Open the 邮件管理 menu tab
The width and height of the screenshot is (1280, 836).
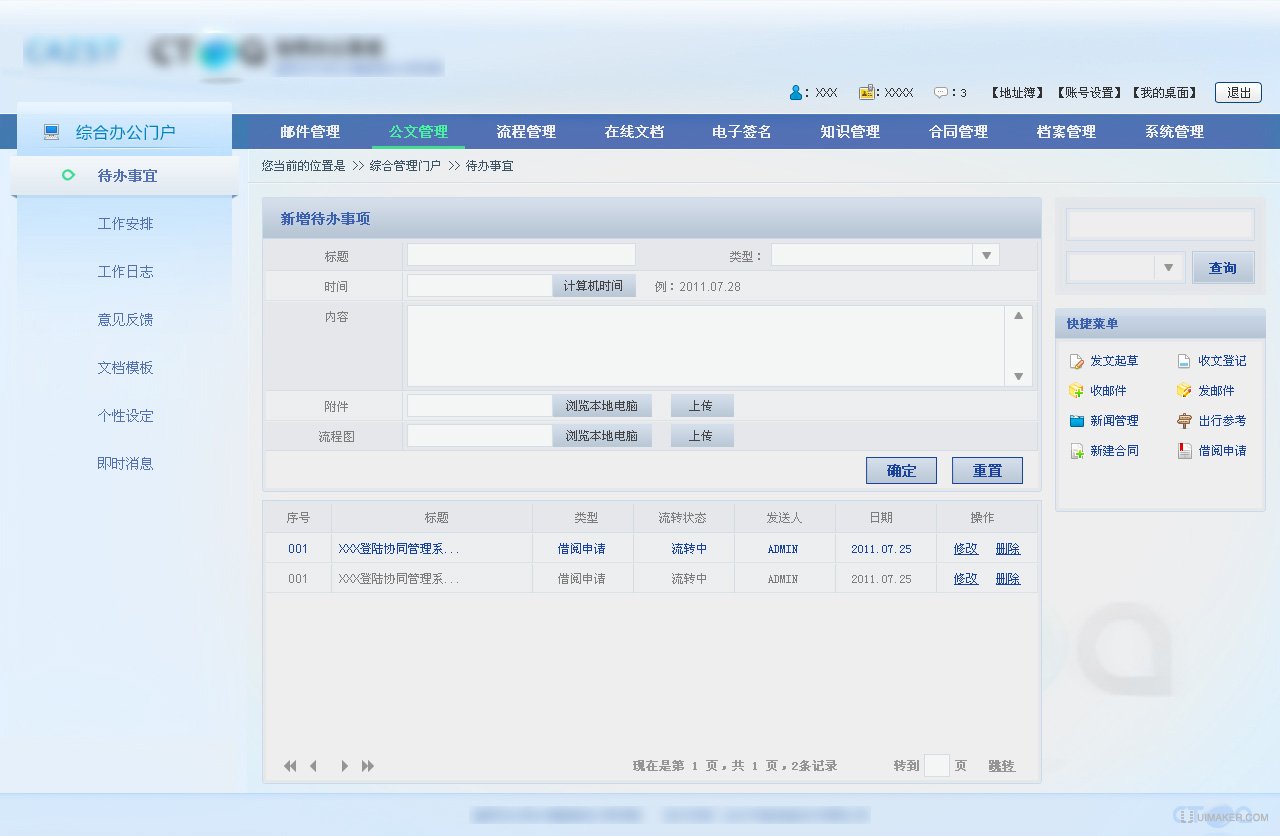pos(310,131)
